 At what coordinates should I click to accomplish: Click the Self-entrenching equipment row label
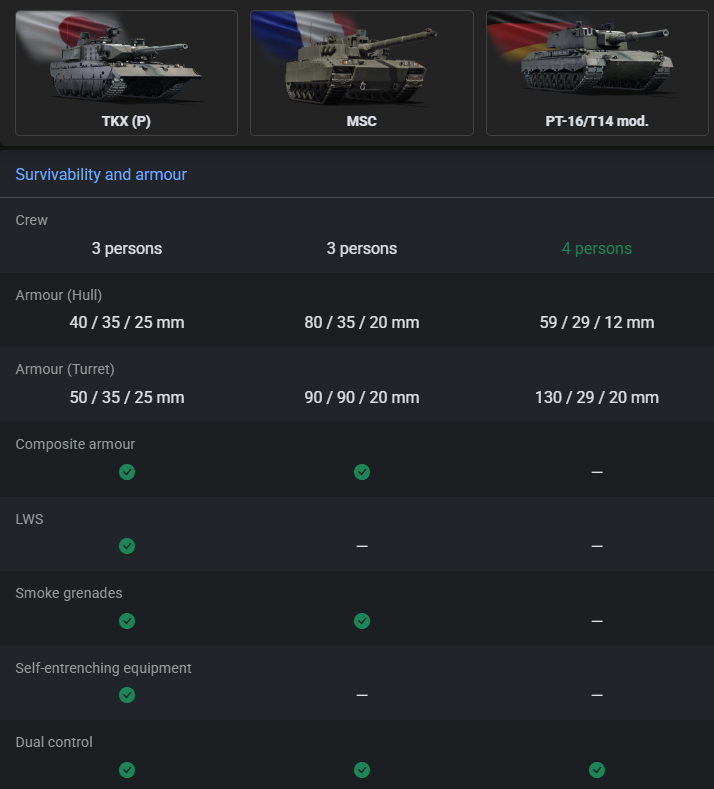103,668
